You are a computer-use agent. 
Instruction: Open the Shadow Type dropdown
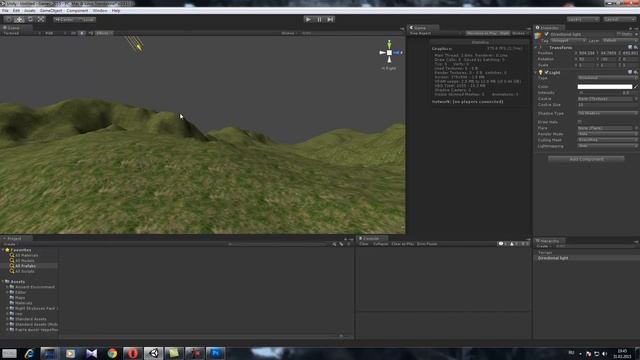(607, 113)
